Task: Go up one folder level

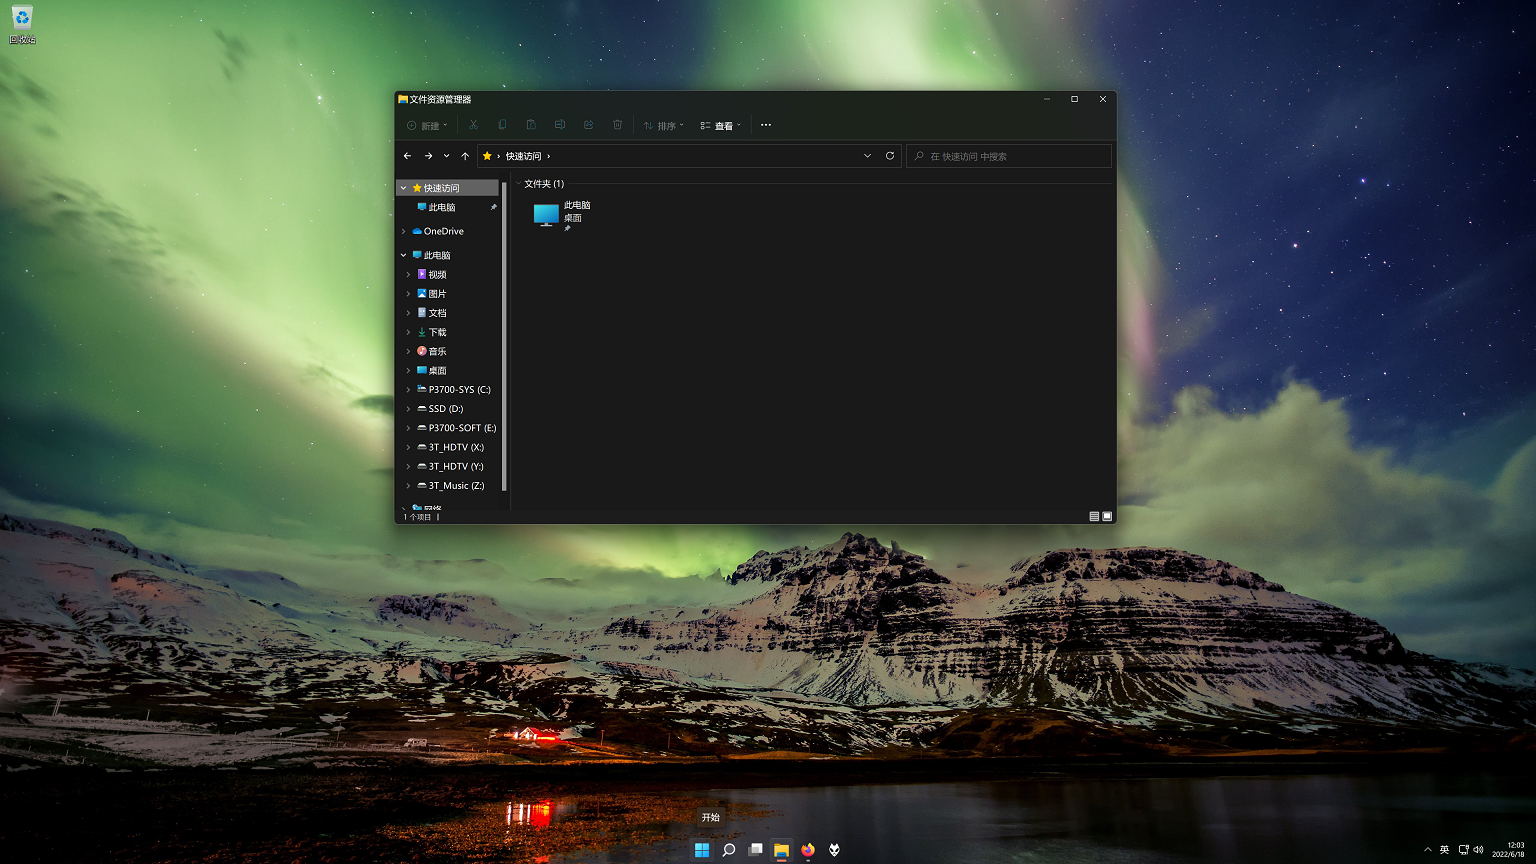Action: click(x=465, y=156)
